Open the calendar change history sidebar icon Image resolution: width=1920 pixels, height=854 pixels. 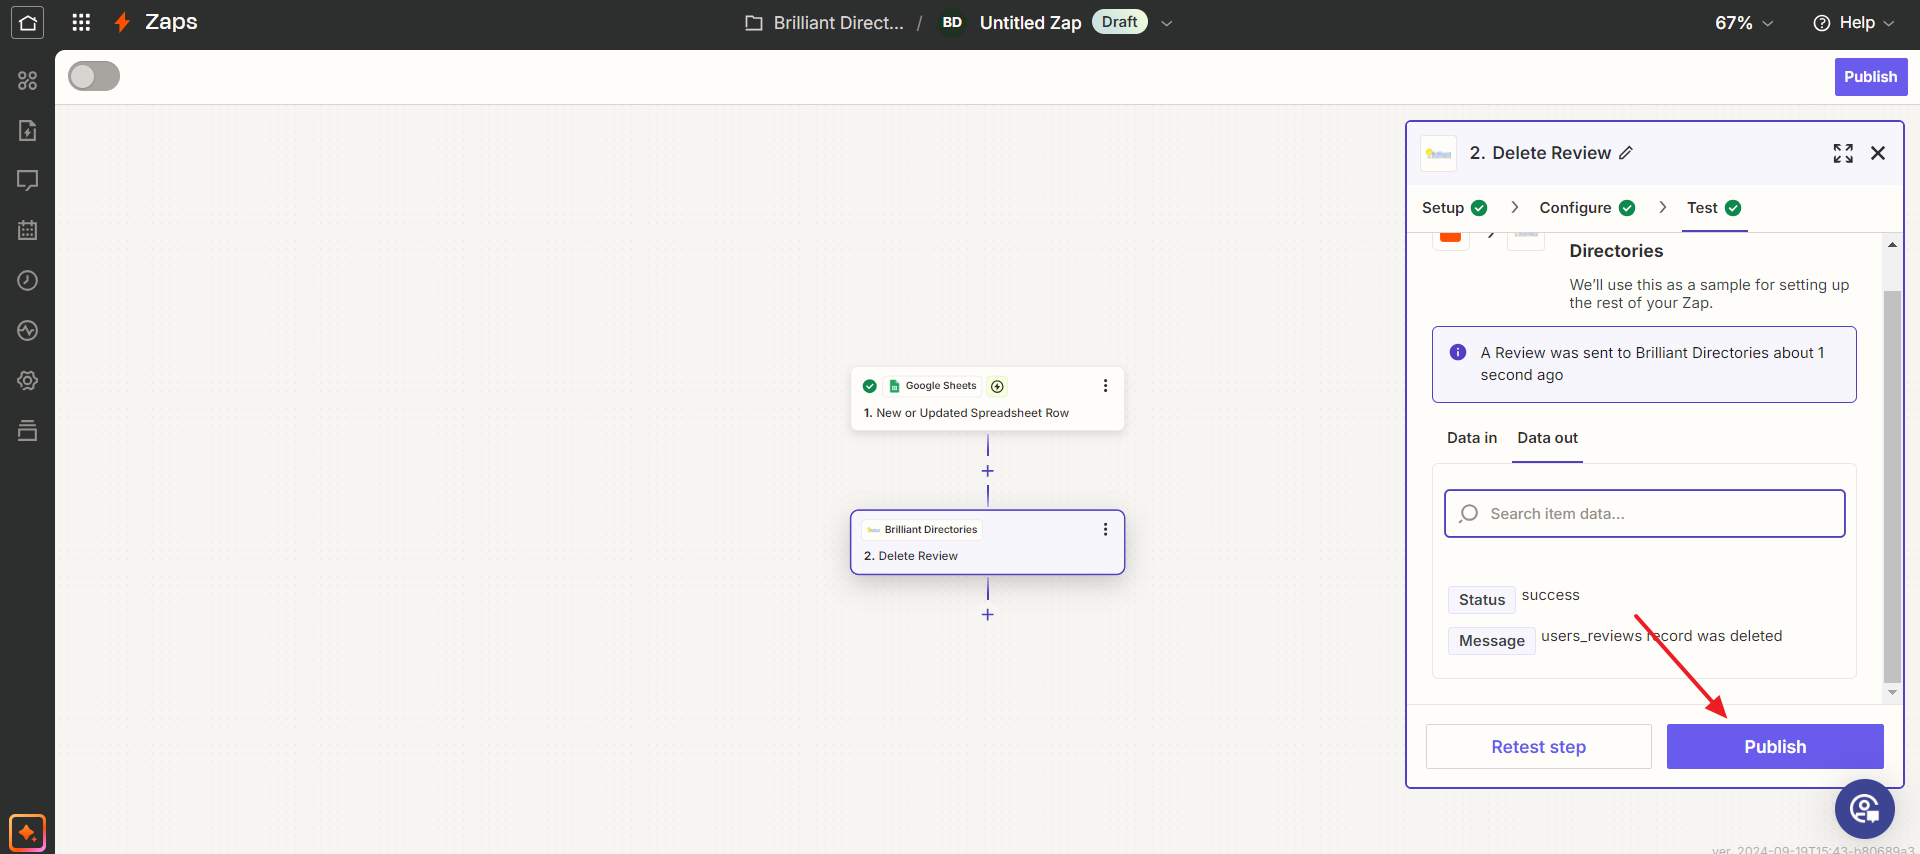[28, 231]
